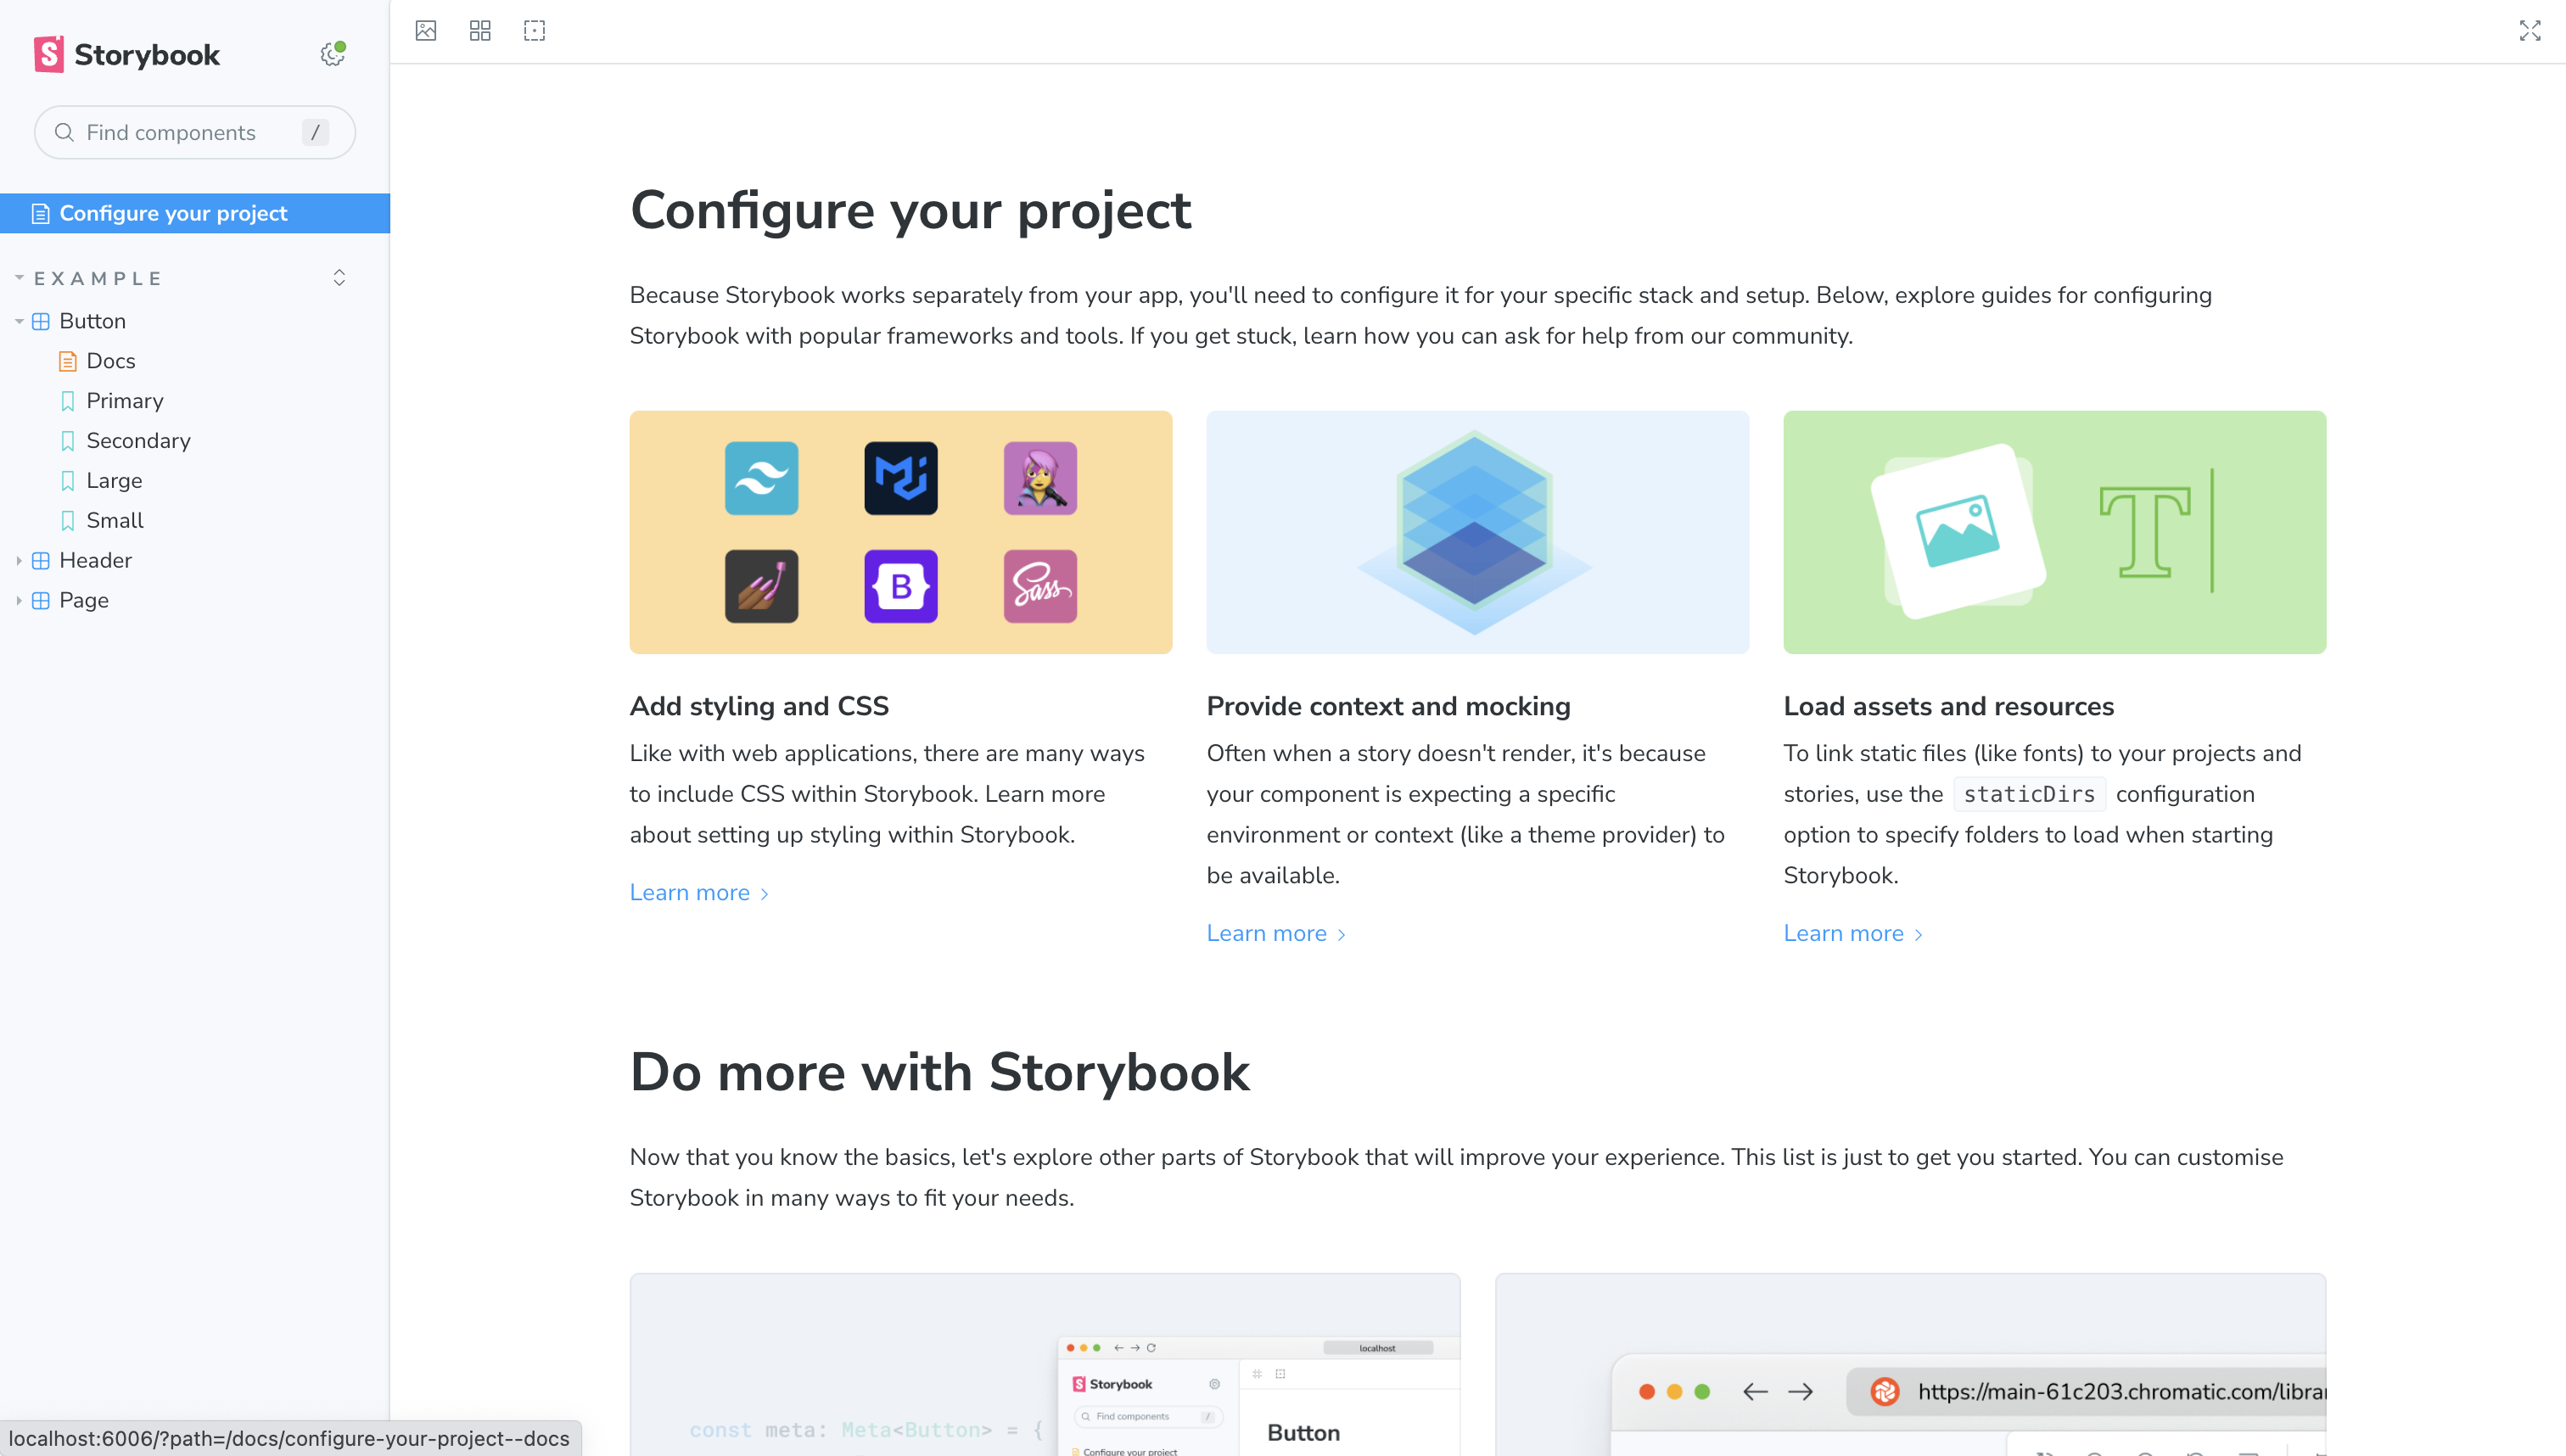Click the forward arrow in the browser mockup
The image size is (2566, 1456).
pos(1800,1391)
